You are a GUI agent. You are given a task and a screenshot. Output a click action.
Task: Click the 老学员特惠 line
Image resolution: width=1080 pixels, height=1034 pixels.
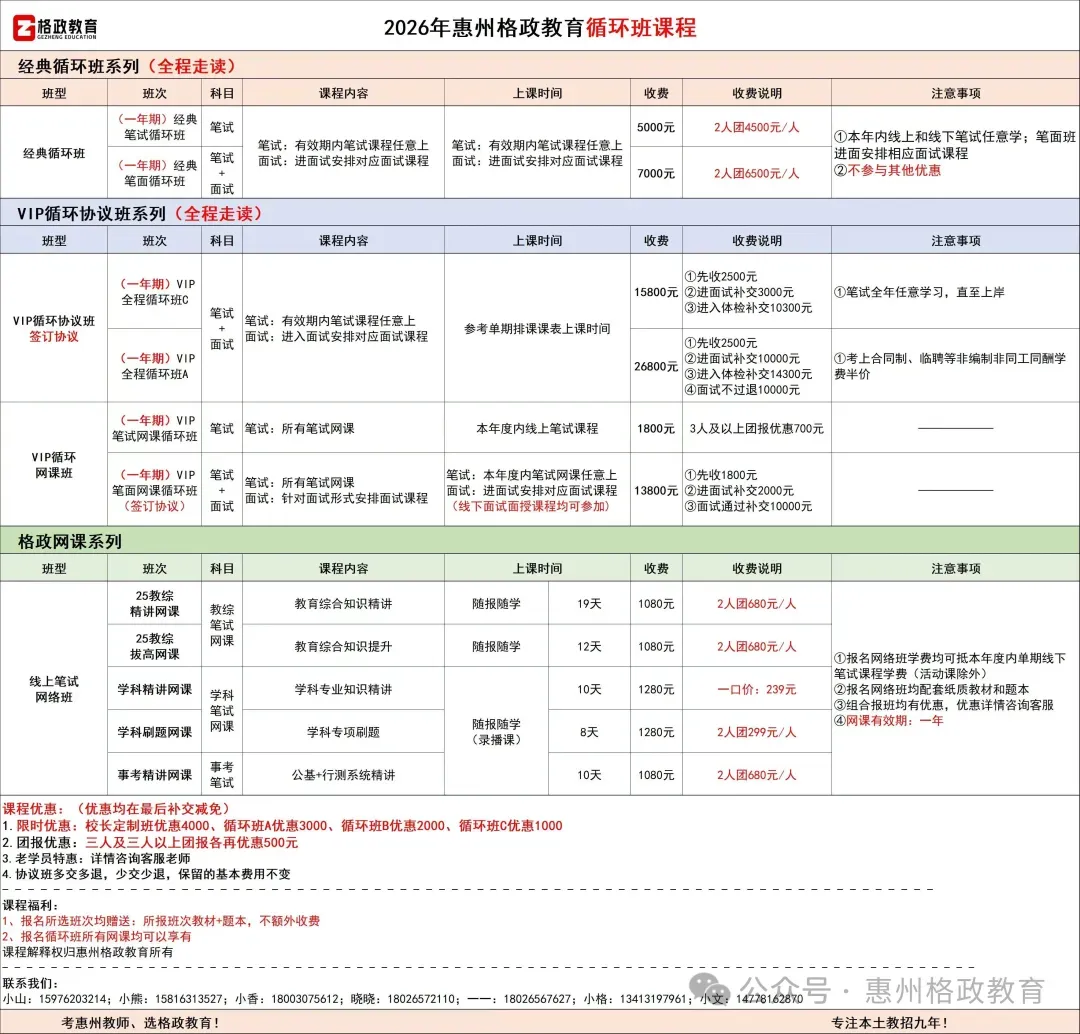[x=96, y=858]
